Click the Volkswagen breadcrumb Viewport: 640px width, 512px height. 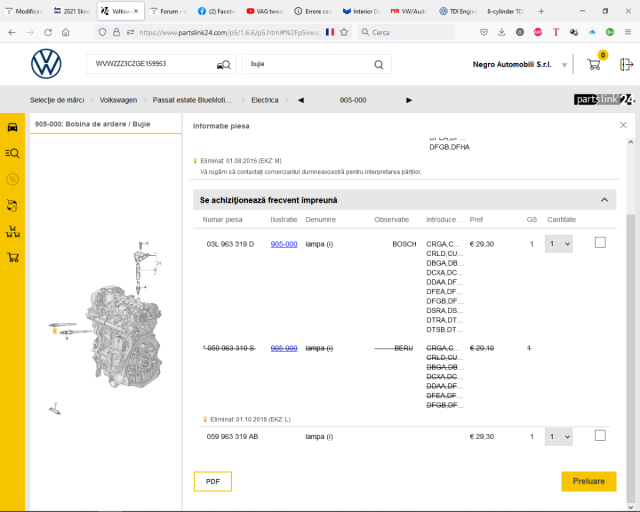coord(118,100)
